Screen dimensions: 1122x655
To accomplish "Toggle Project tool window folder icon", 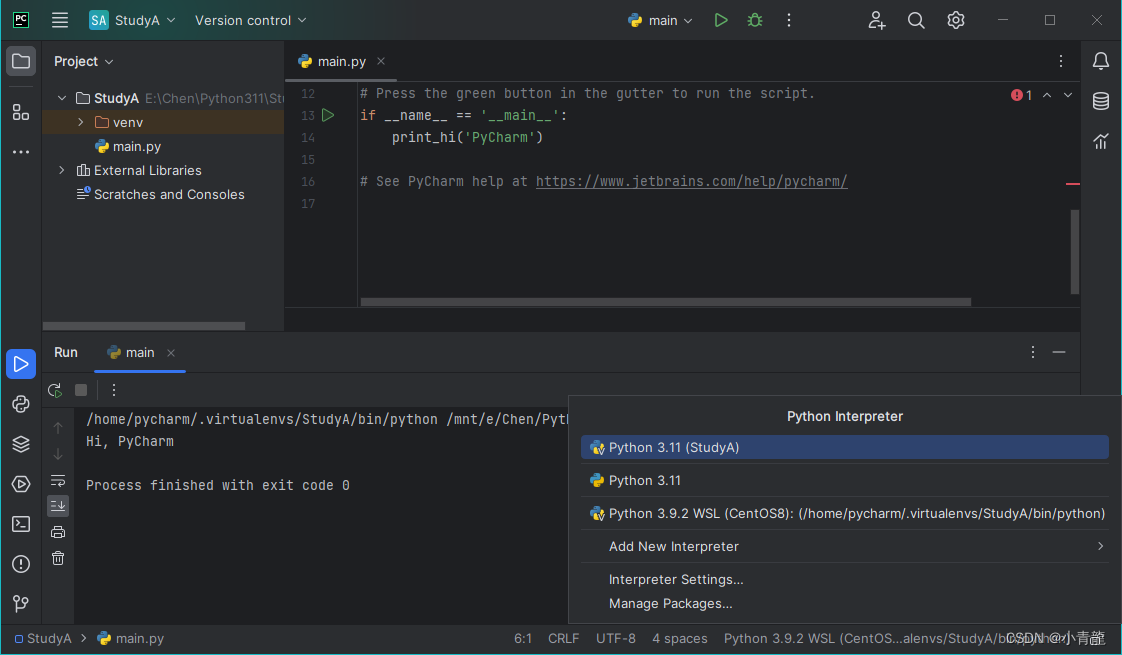I will click(x=21, y=61).
